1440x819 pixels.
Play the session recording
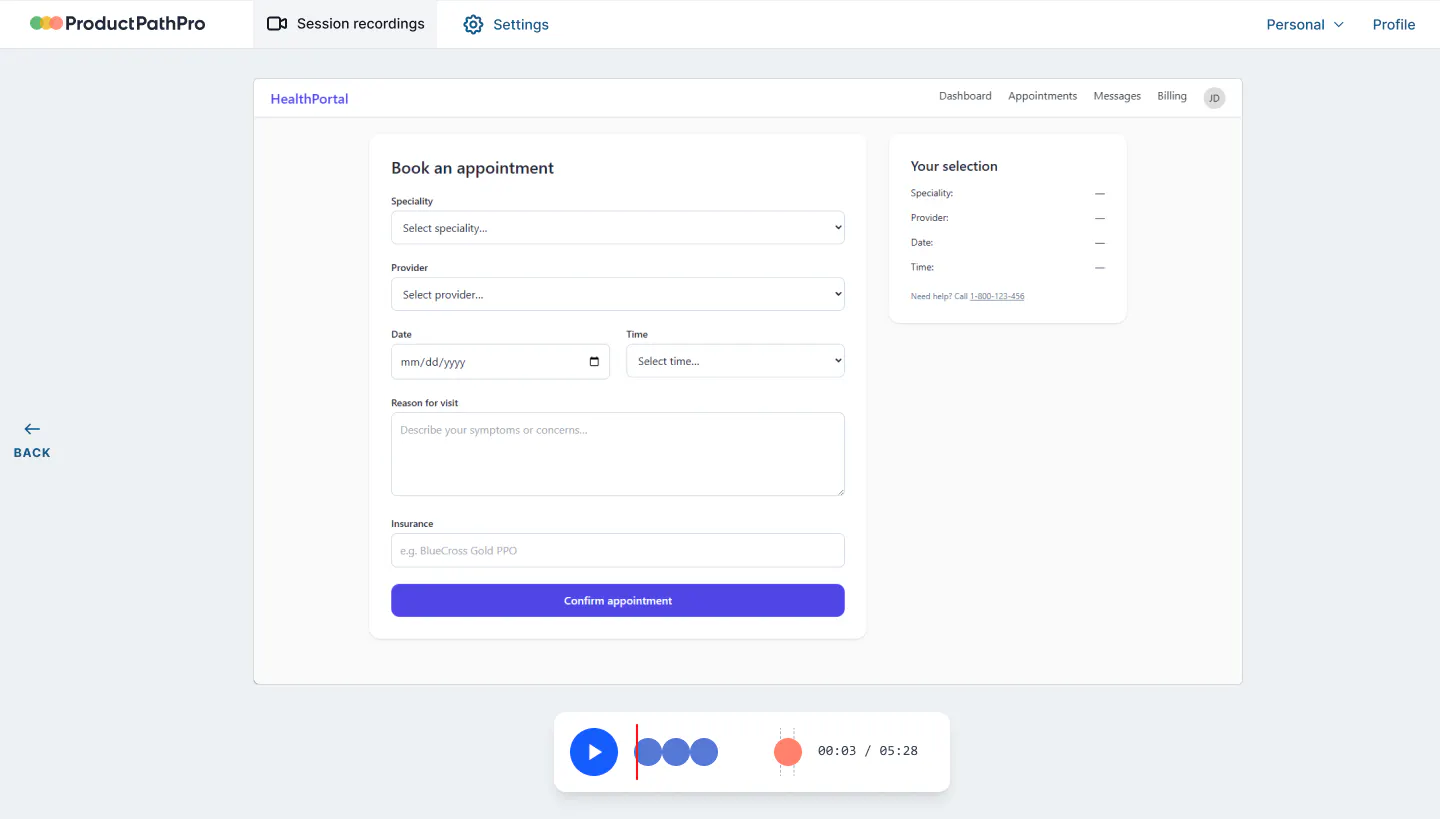tap(594, 752)
